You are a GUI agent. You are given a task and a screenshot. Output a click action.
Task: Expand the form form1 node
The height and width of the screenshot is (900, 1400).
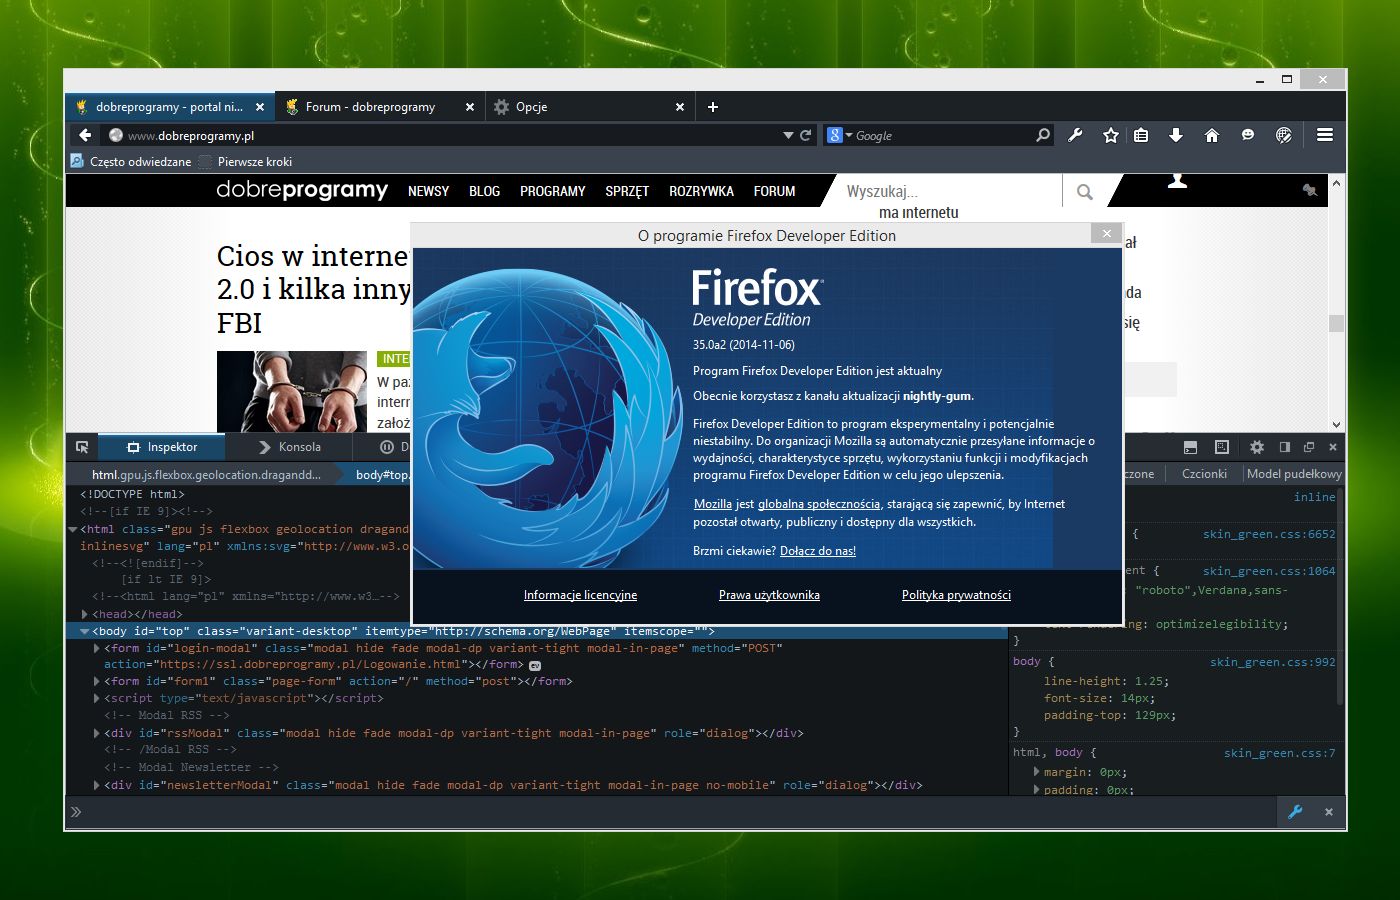[97, 681]
